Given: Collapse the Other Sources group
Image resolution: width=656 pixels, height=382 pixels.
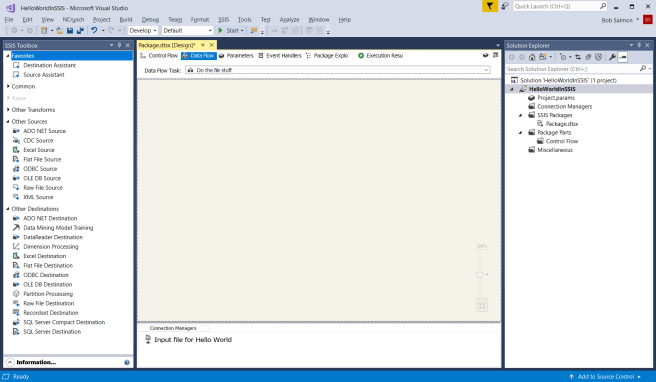Looking at the screenshot, I should [x=8, y=121].
